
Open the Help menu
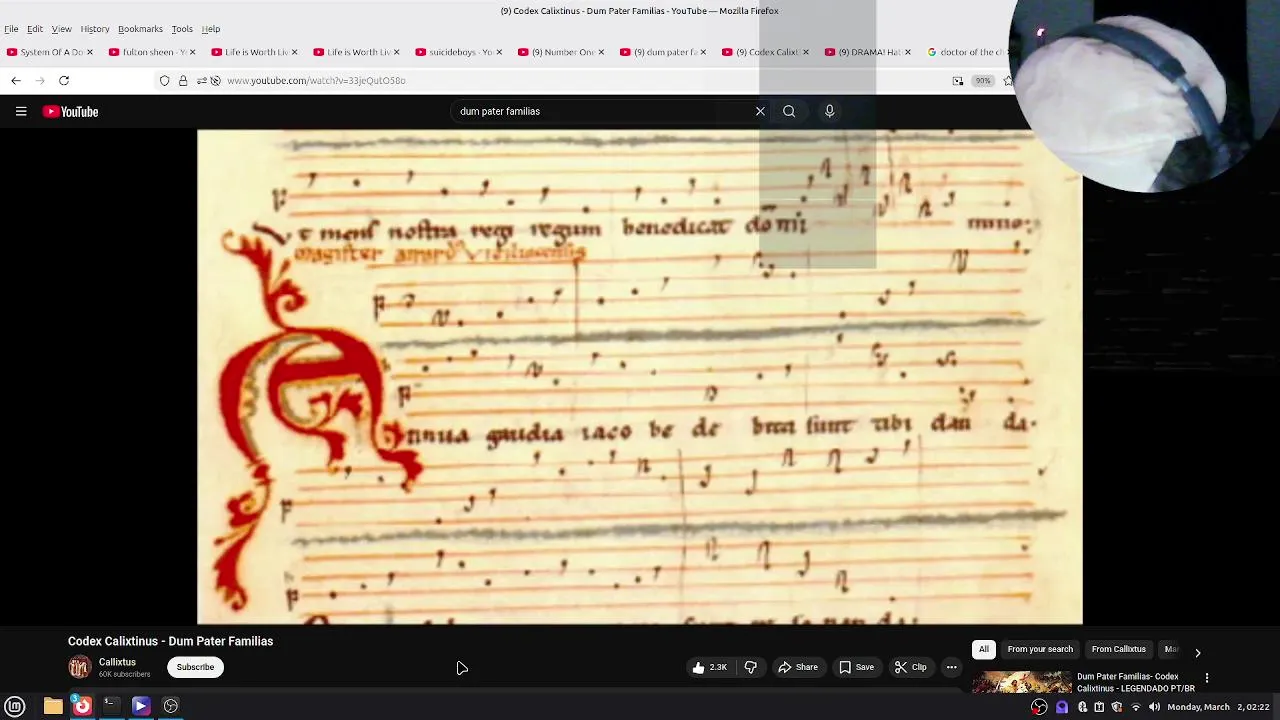[x=211, y=29]
